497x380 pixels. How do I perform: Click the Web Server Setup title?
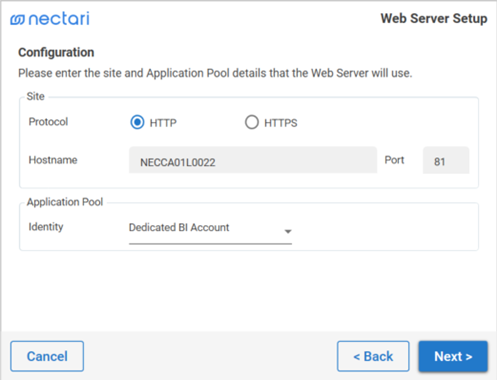(434, 18)
